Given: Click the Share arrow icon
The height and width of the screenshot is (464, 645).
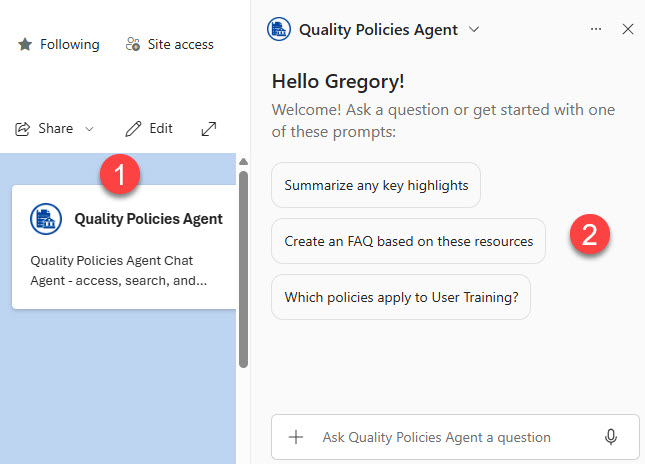Looking at the screenshot, I should [23, 129].
